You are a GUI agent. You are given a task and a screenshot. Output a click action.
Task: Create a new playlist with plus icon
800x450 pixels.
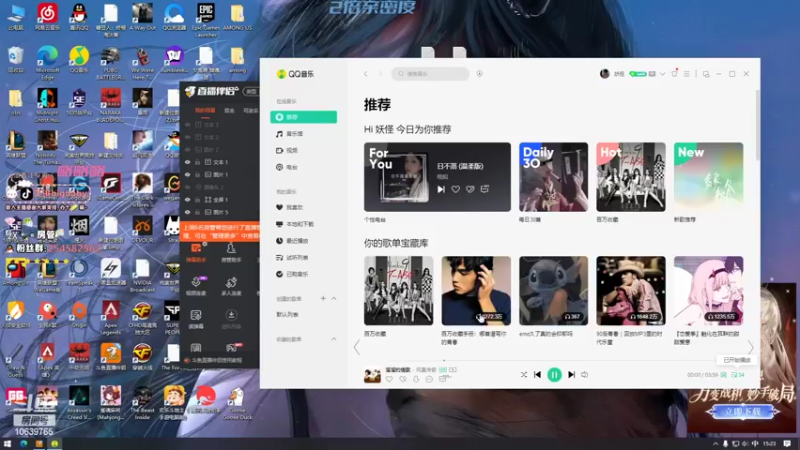[323, 298]
